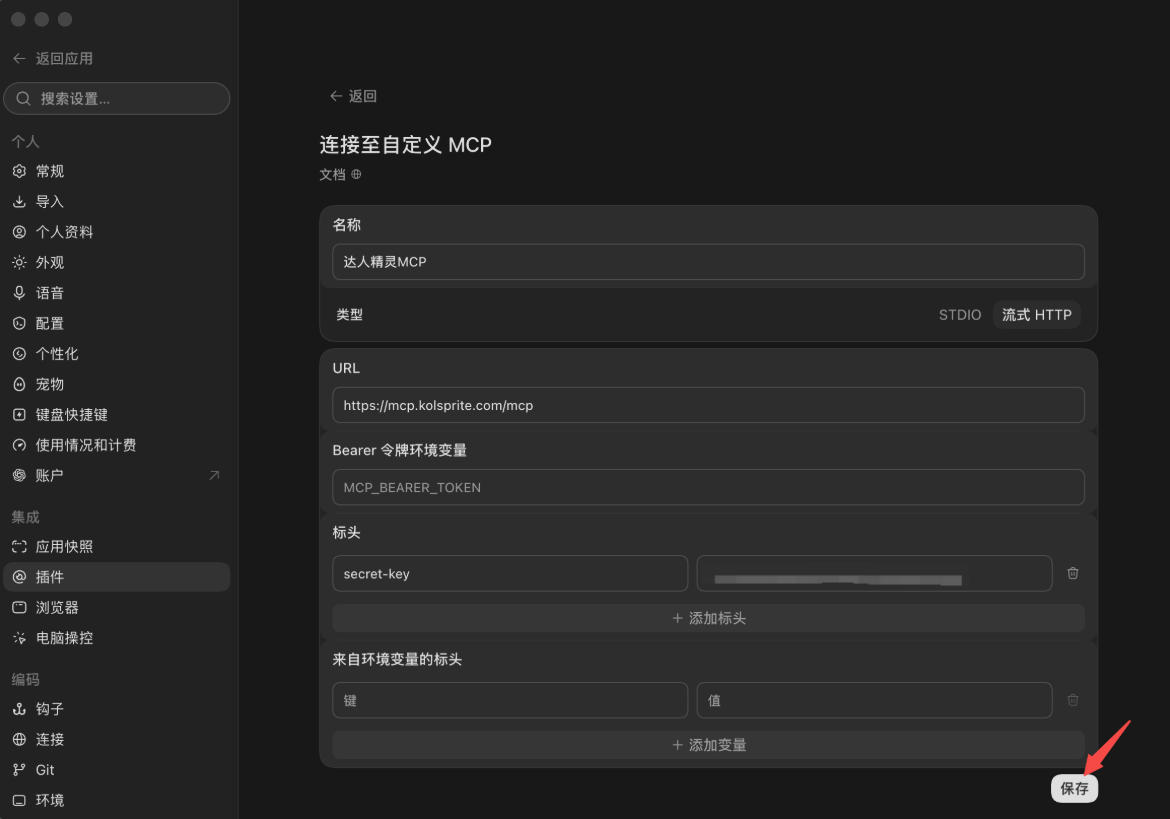Click 添加变量 to add variable
The width and height of the screenshot is (1170, 819).
(708, 744)
